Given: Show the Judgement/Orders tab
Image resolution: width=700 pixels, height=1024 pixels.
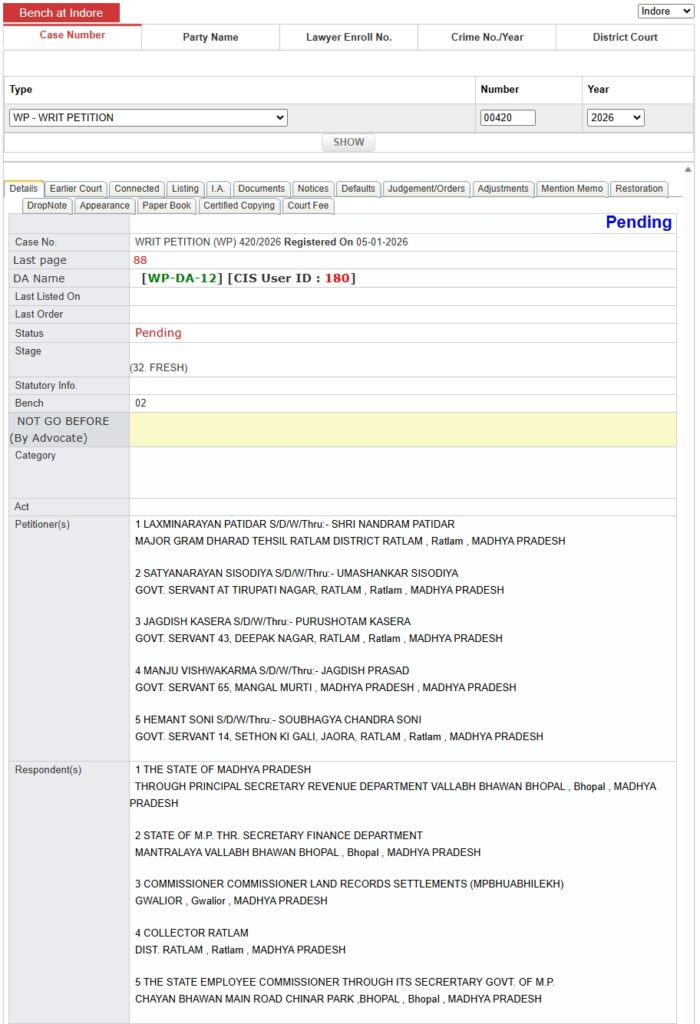Looking at the screenshot, I should [426, 189].
